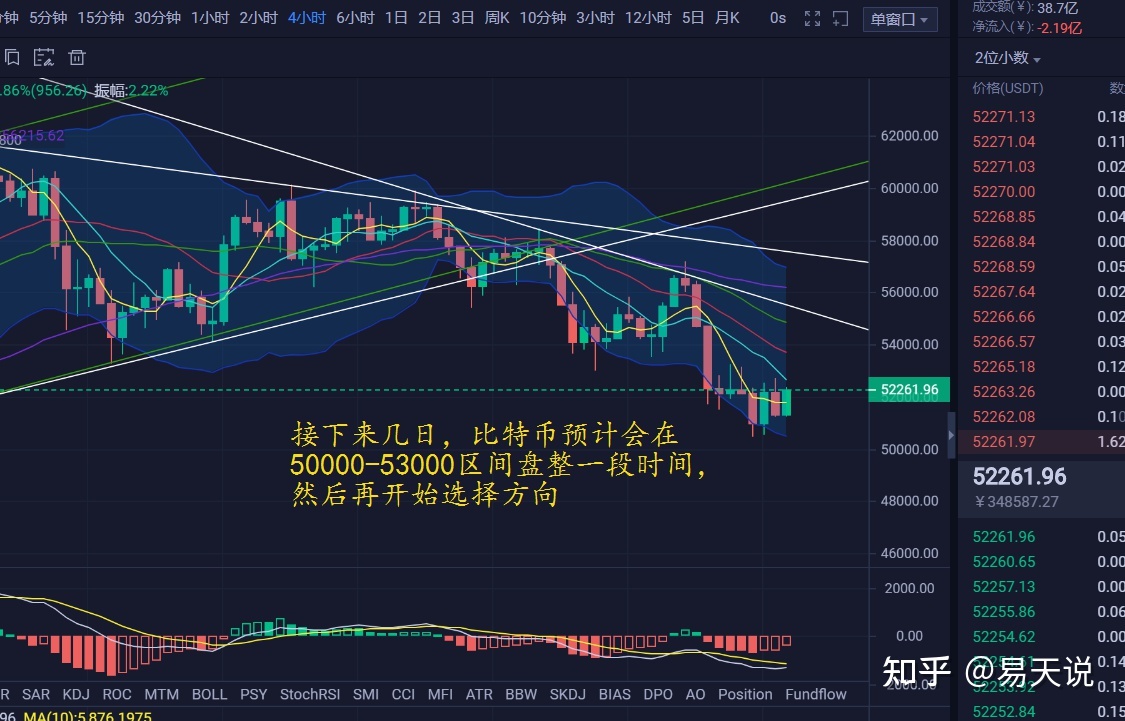Click sell order price 52261.97

pos(1004,442)
